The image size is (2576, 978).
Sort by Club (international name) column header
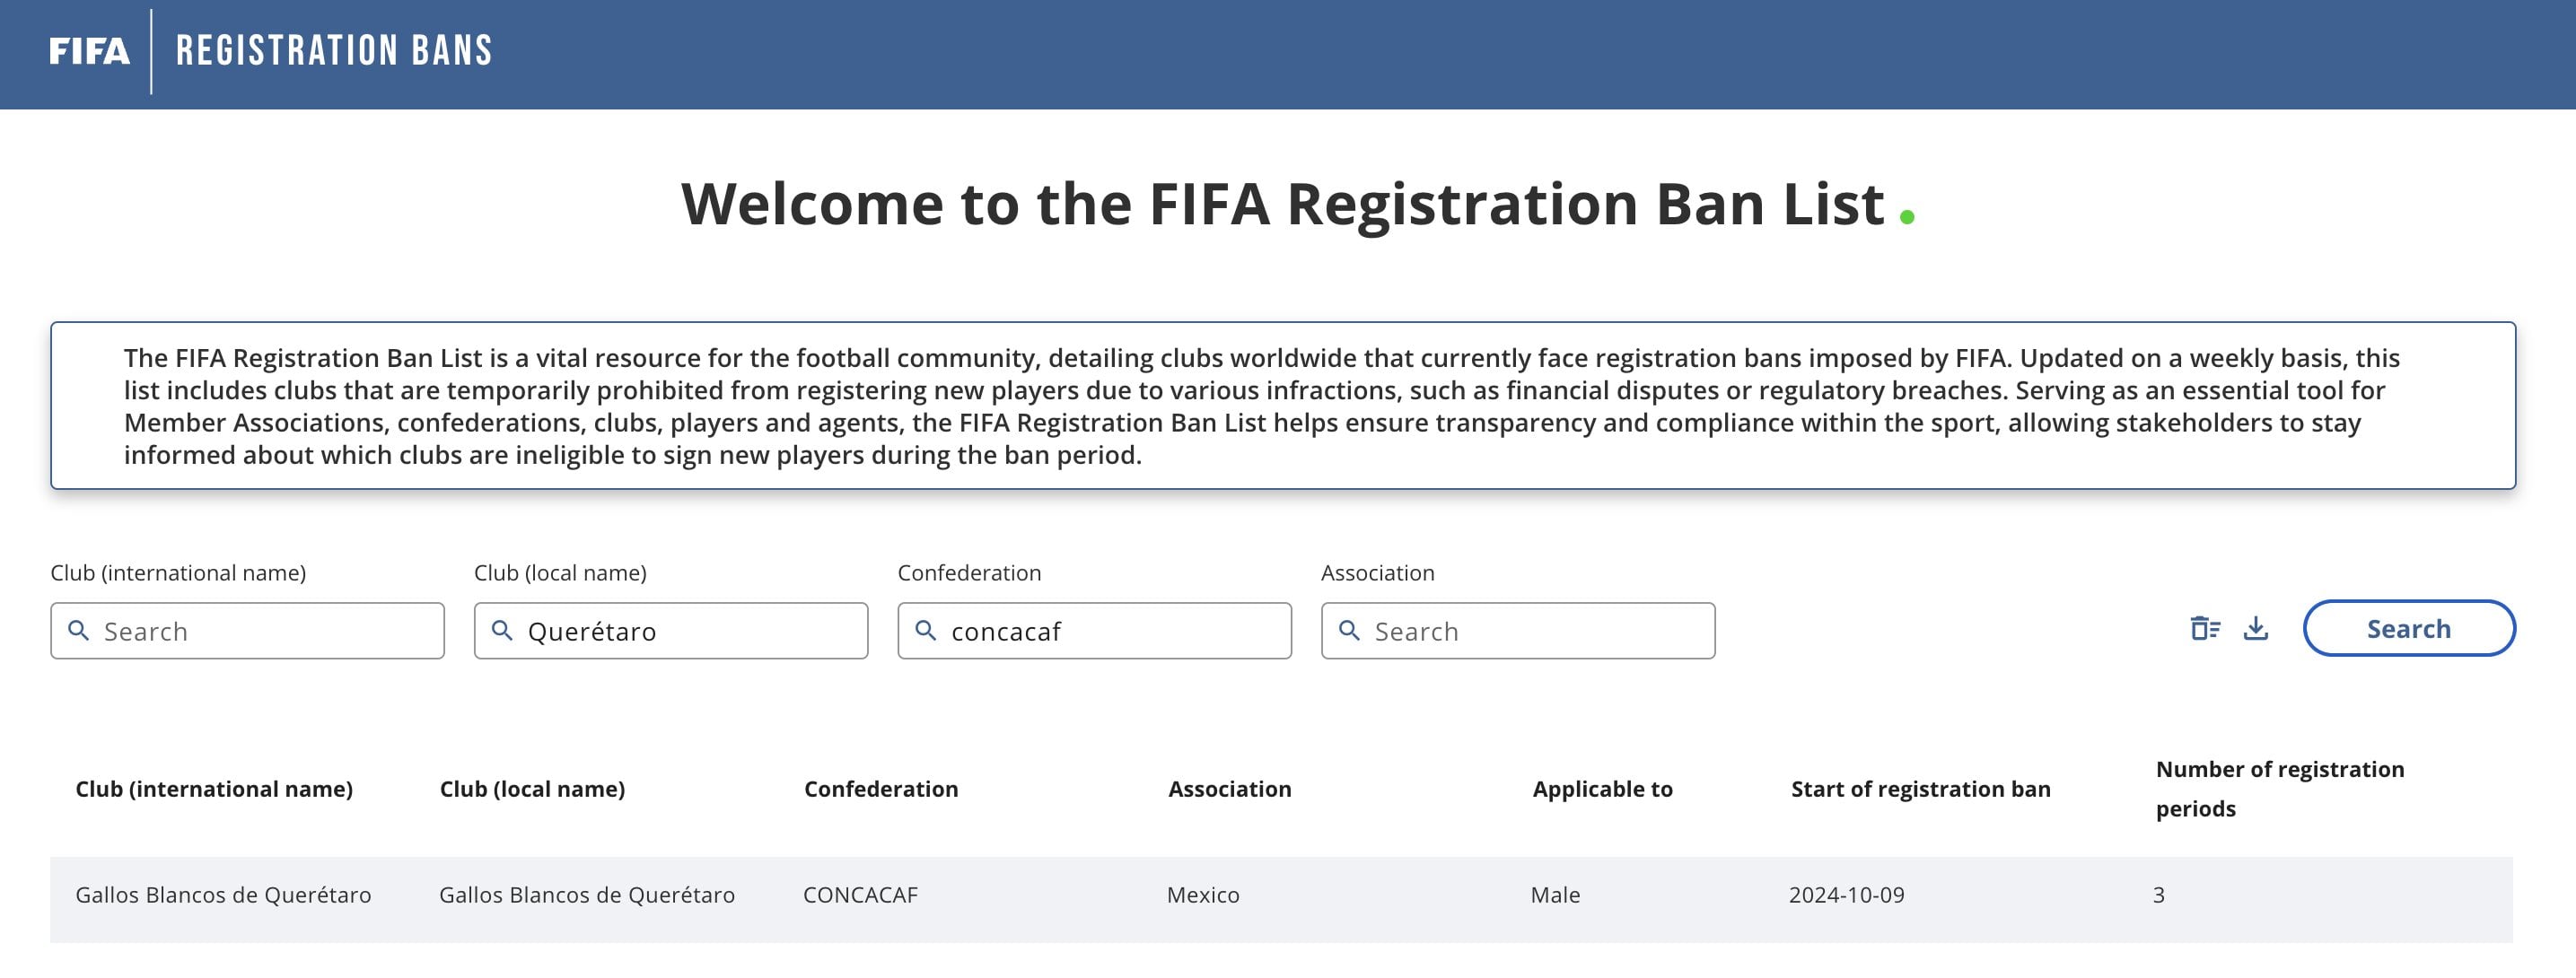[x=214, y=789]
